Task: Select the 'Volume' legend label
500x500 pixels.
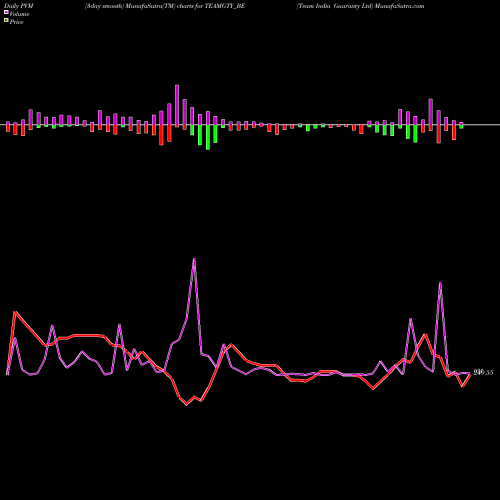Action: [19, 14]
